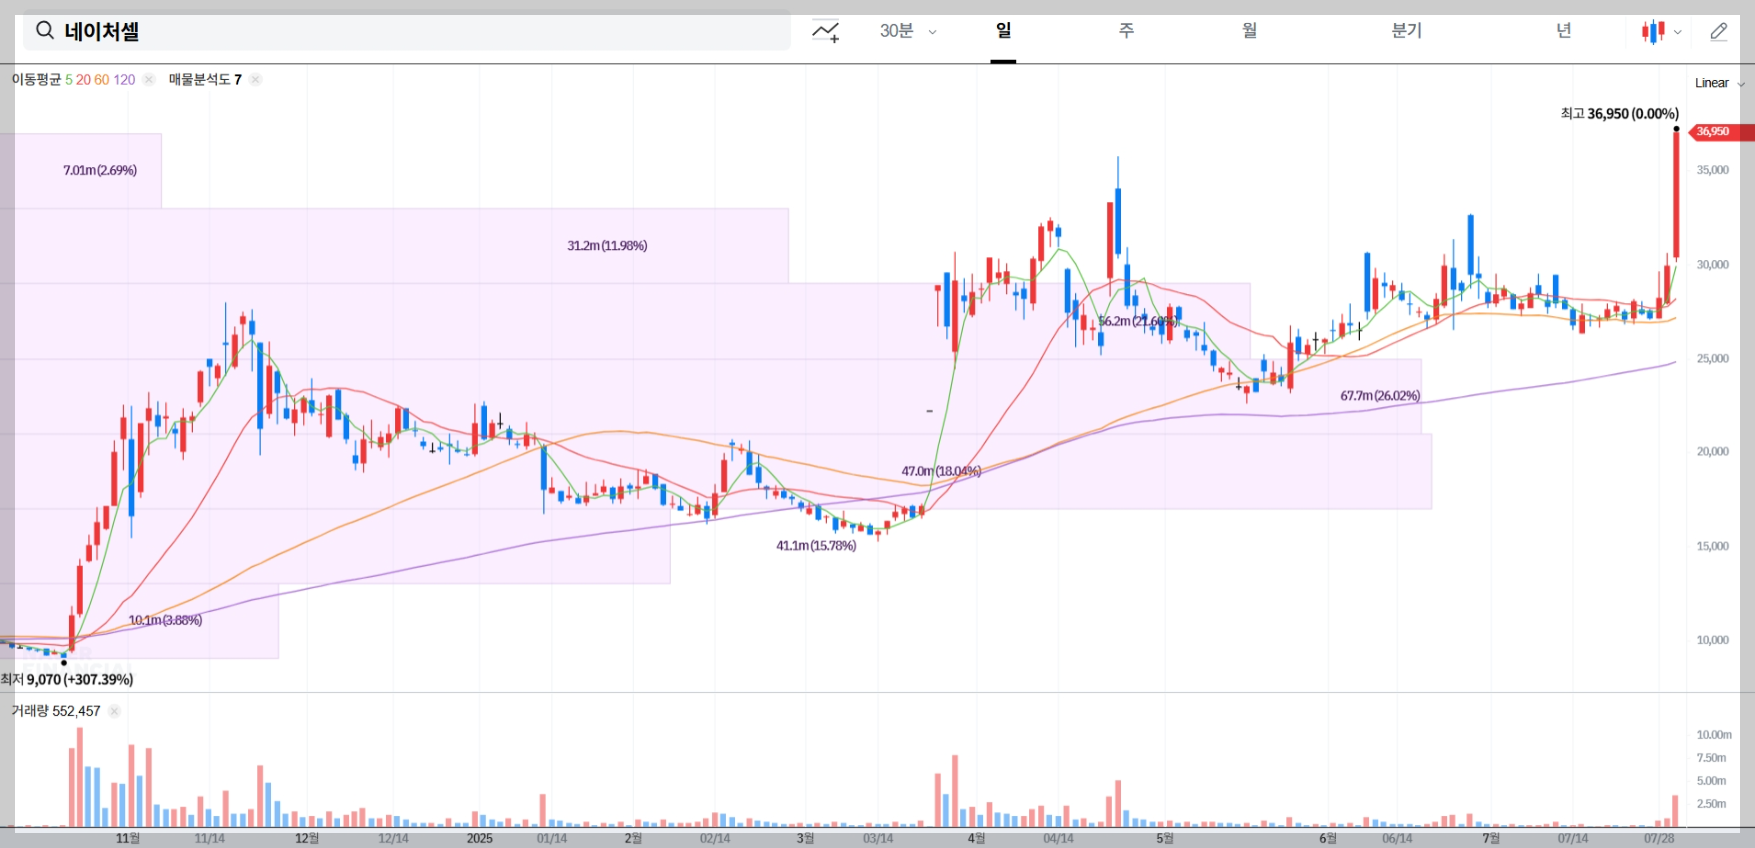1755x848 pixels.
Task: Click the 47.0m(18.04%) volume profile label
Action: point(941,471)
